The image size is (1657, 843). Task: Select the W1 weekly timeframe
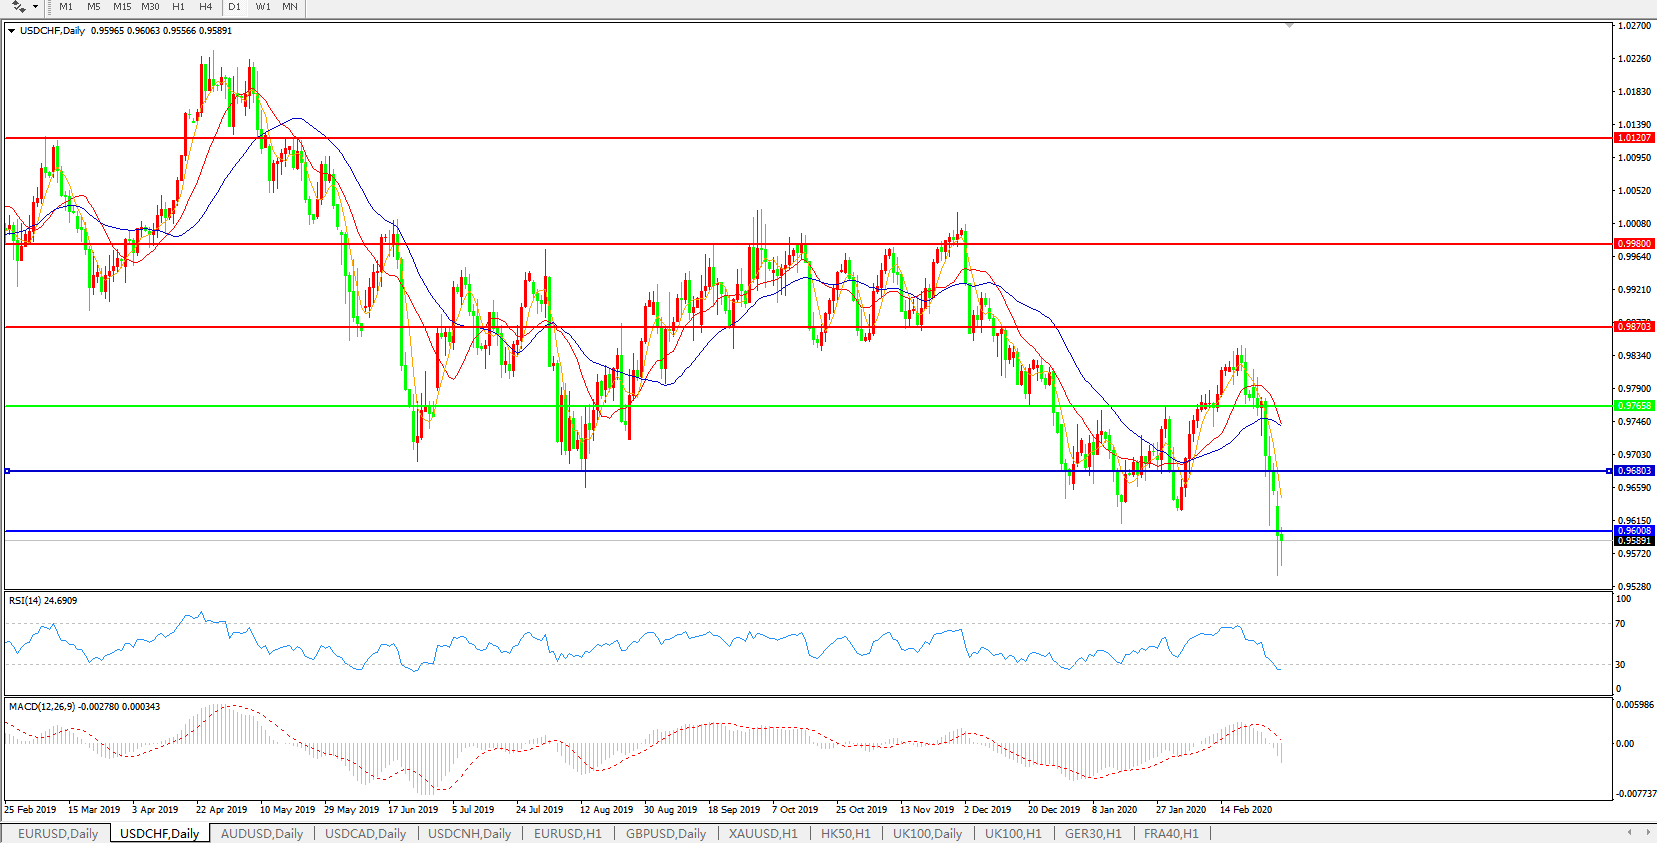(x=262, y=7)
